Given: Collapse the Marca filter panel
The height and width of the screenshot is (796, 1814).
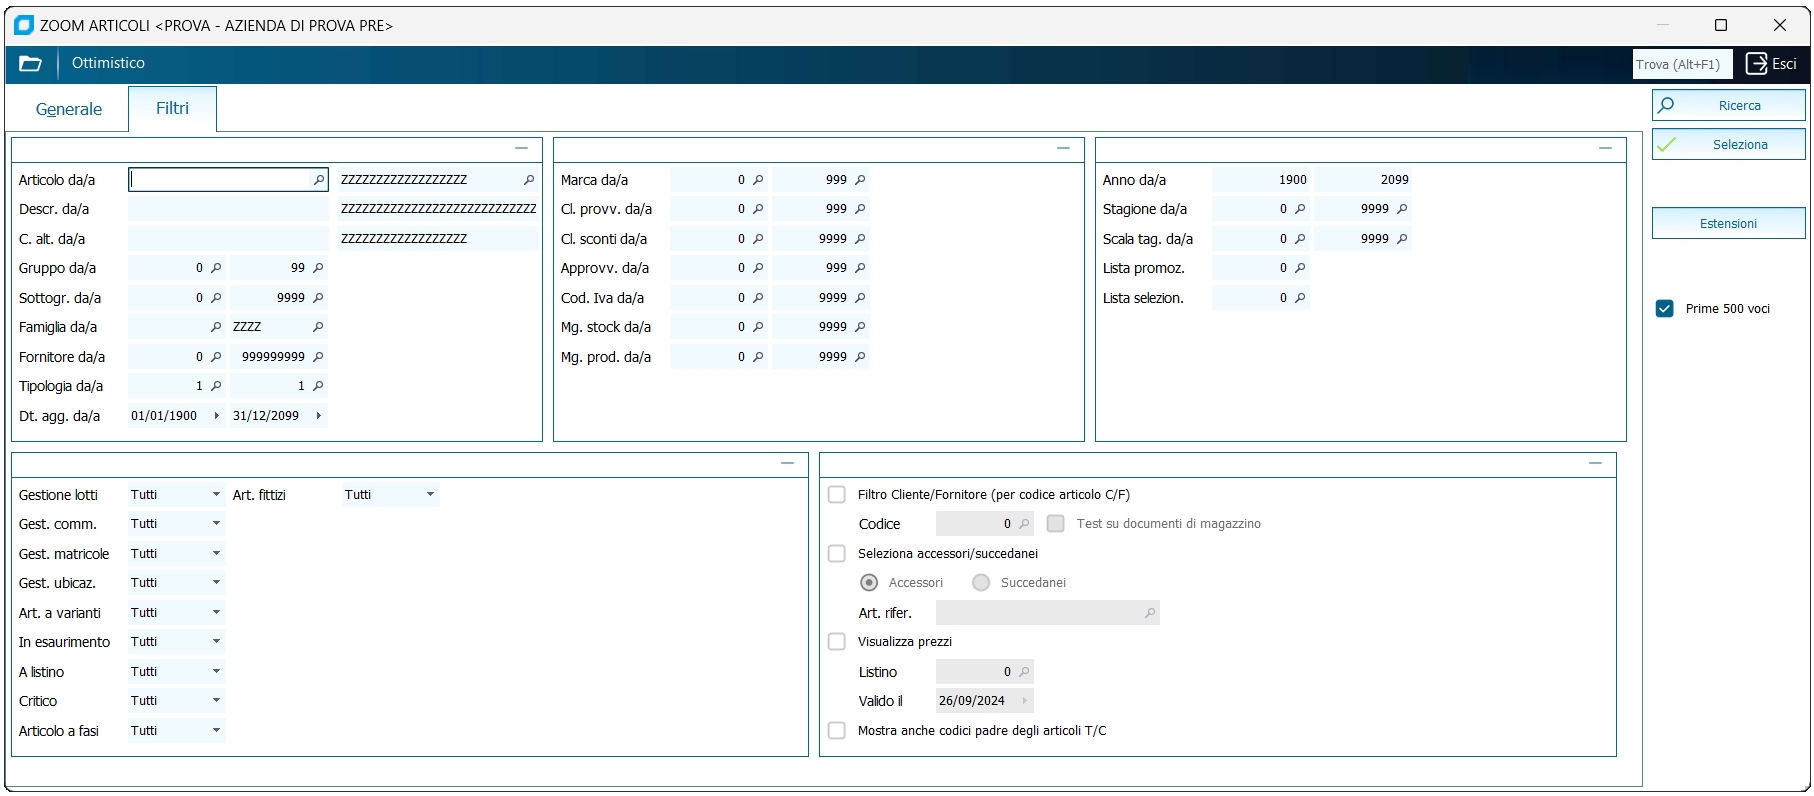Looking at the screenshot, I should [1063, 148].
